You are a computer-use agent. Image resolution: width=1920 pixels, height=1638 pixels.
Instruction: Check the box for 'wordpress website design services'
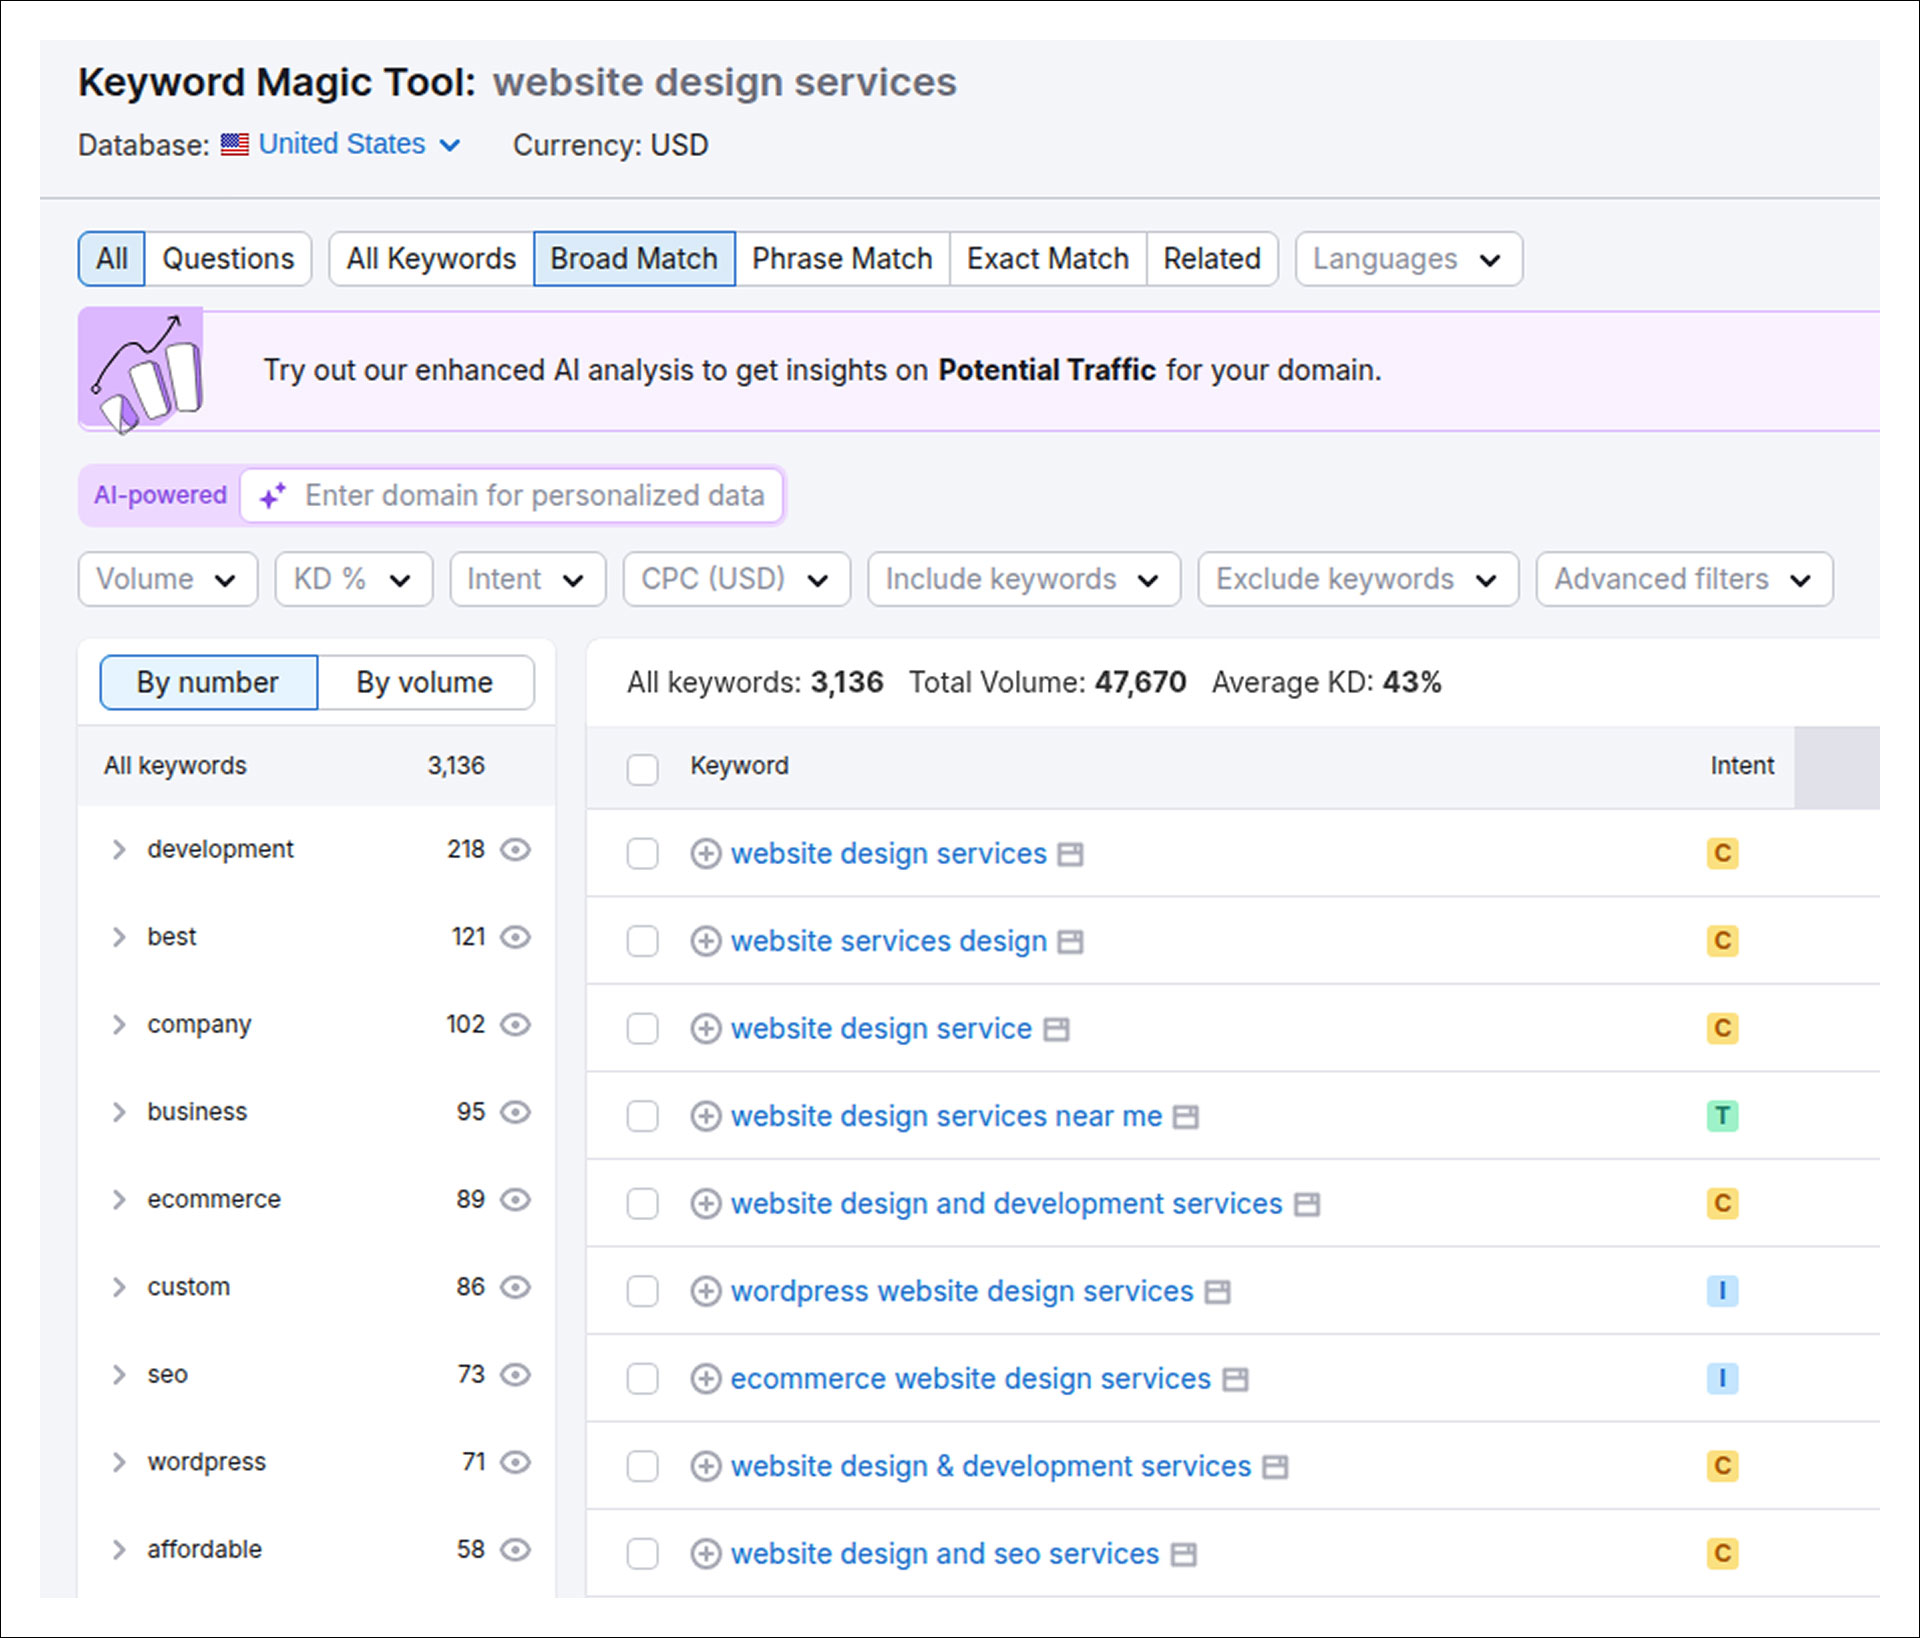point(642,1291)
